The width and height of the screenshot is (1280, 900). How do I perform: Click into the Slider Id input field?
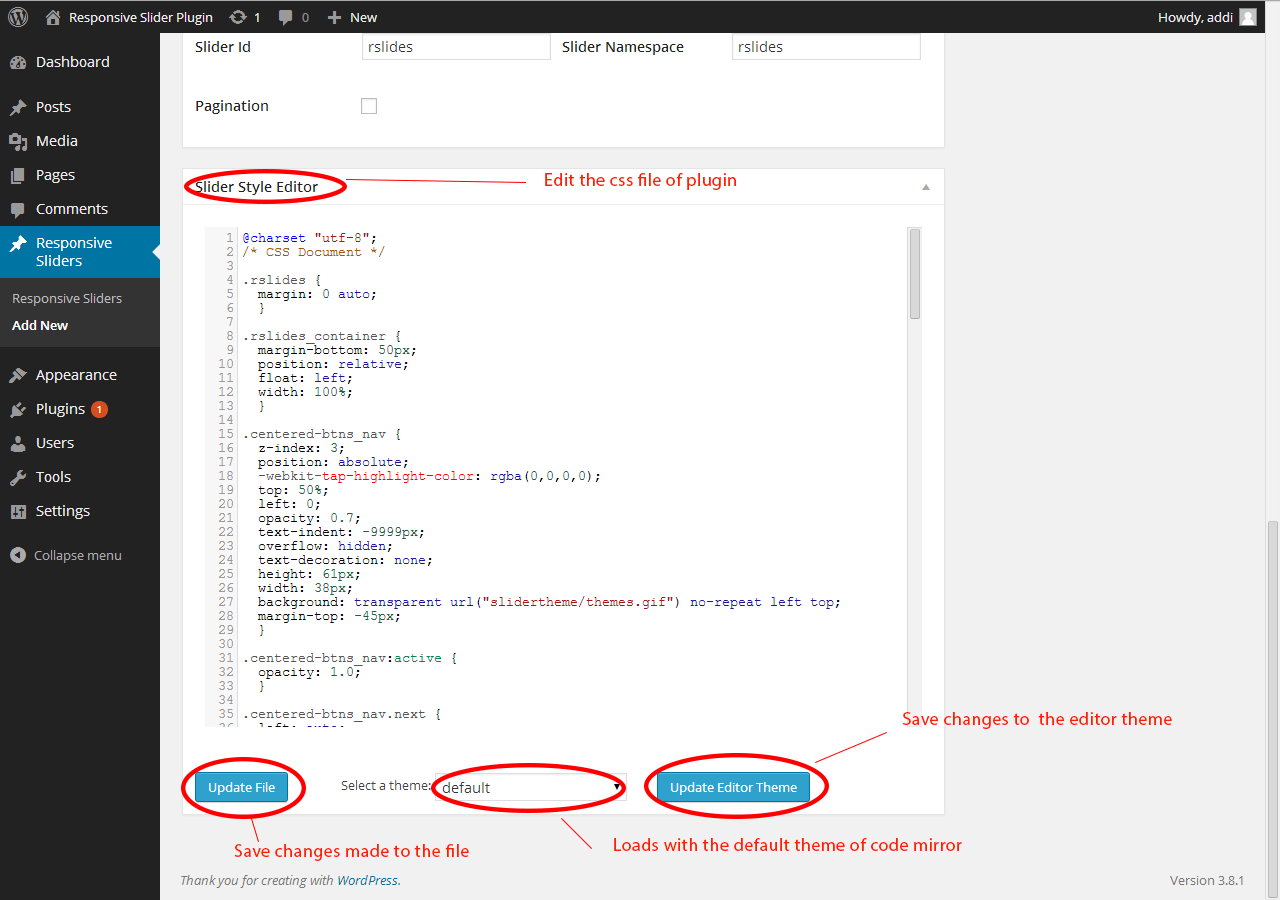456,47
